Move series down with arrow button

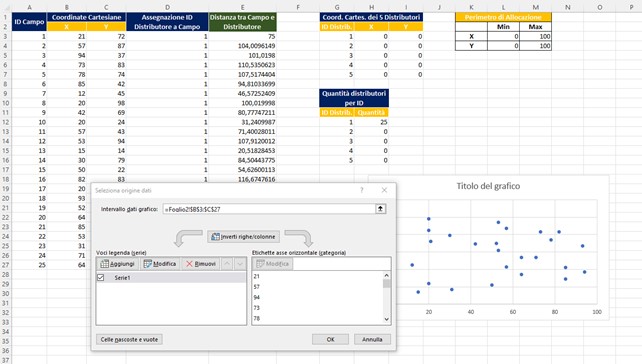click(240, 264)
